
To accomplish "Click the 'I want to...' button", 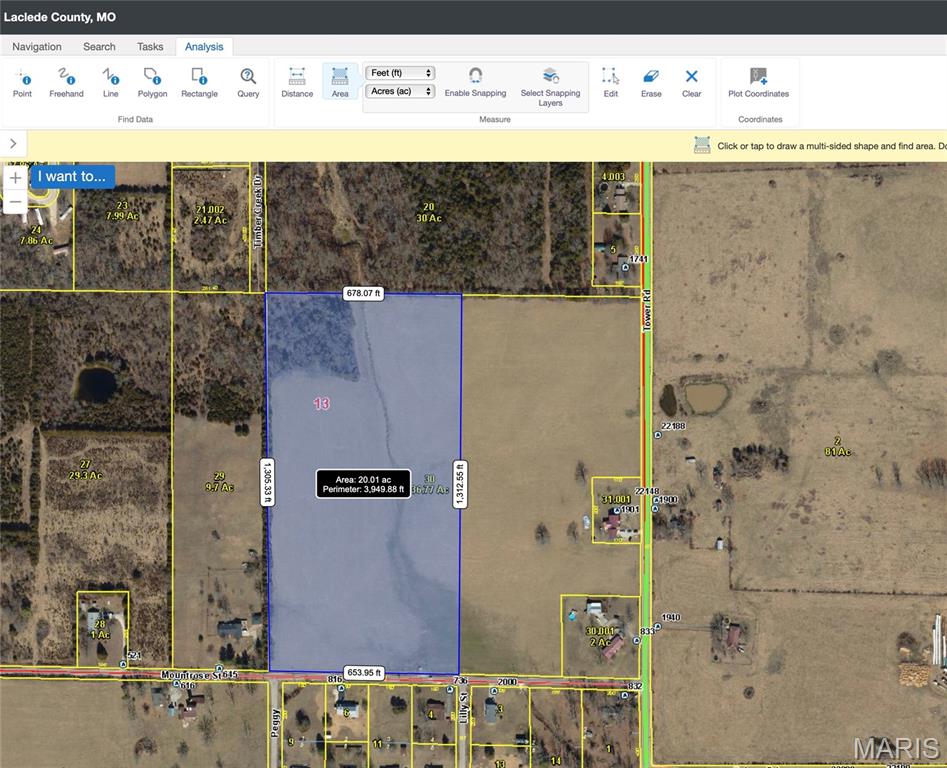I will pos(71,176).
